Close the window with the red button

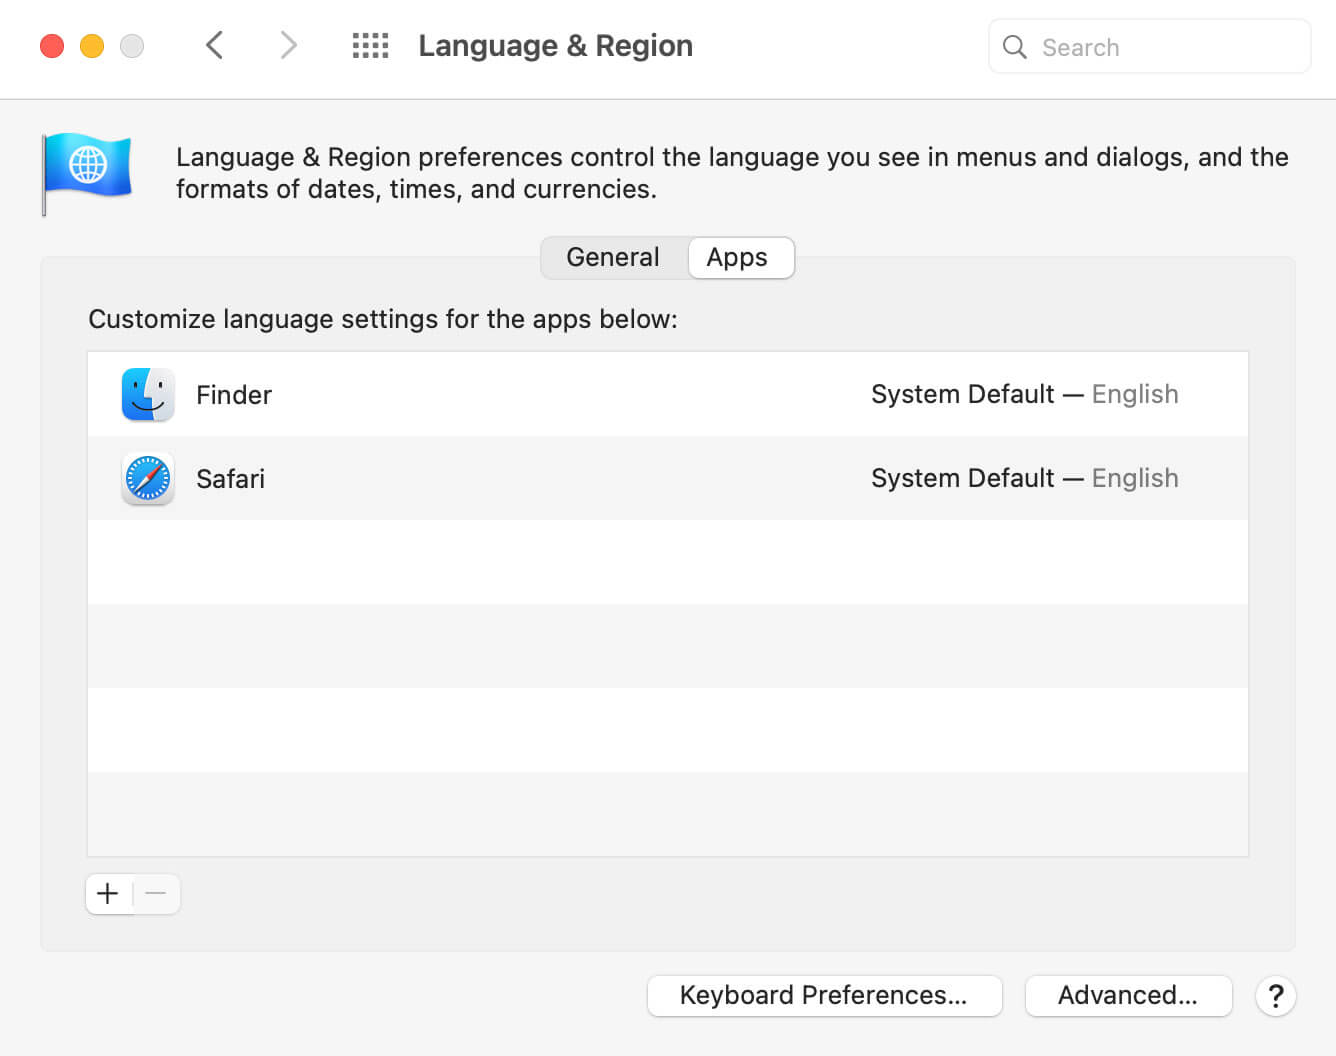click(52, 46)
